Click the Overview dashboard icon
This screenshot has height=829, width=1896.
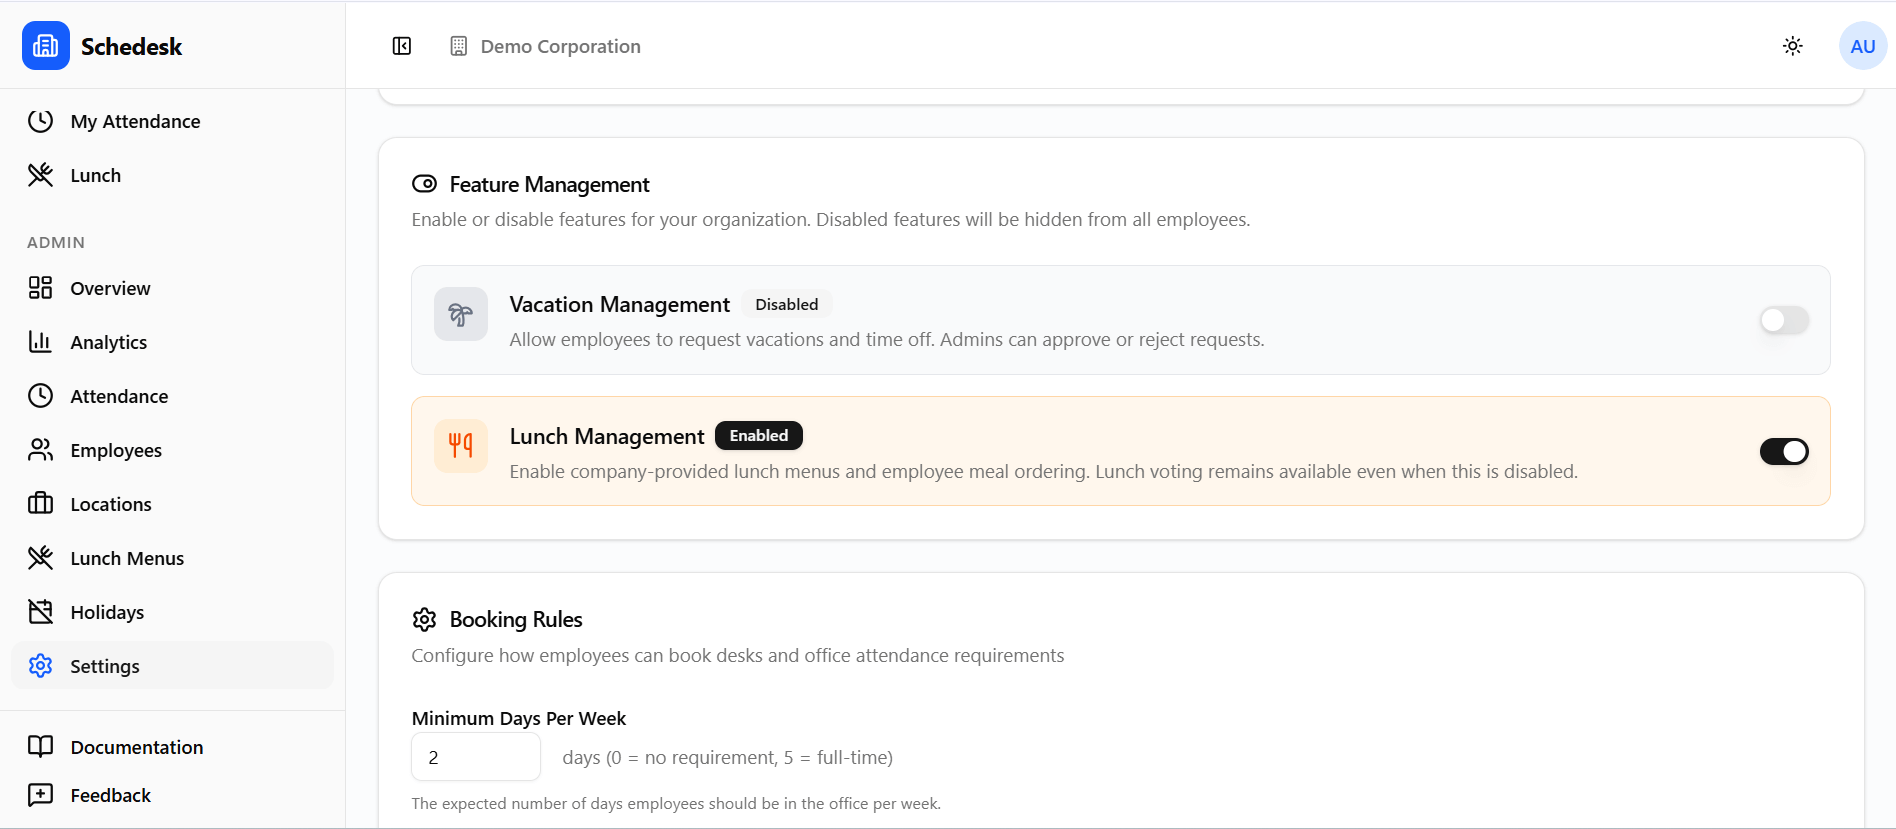click(x=40, y=288)
